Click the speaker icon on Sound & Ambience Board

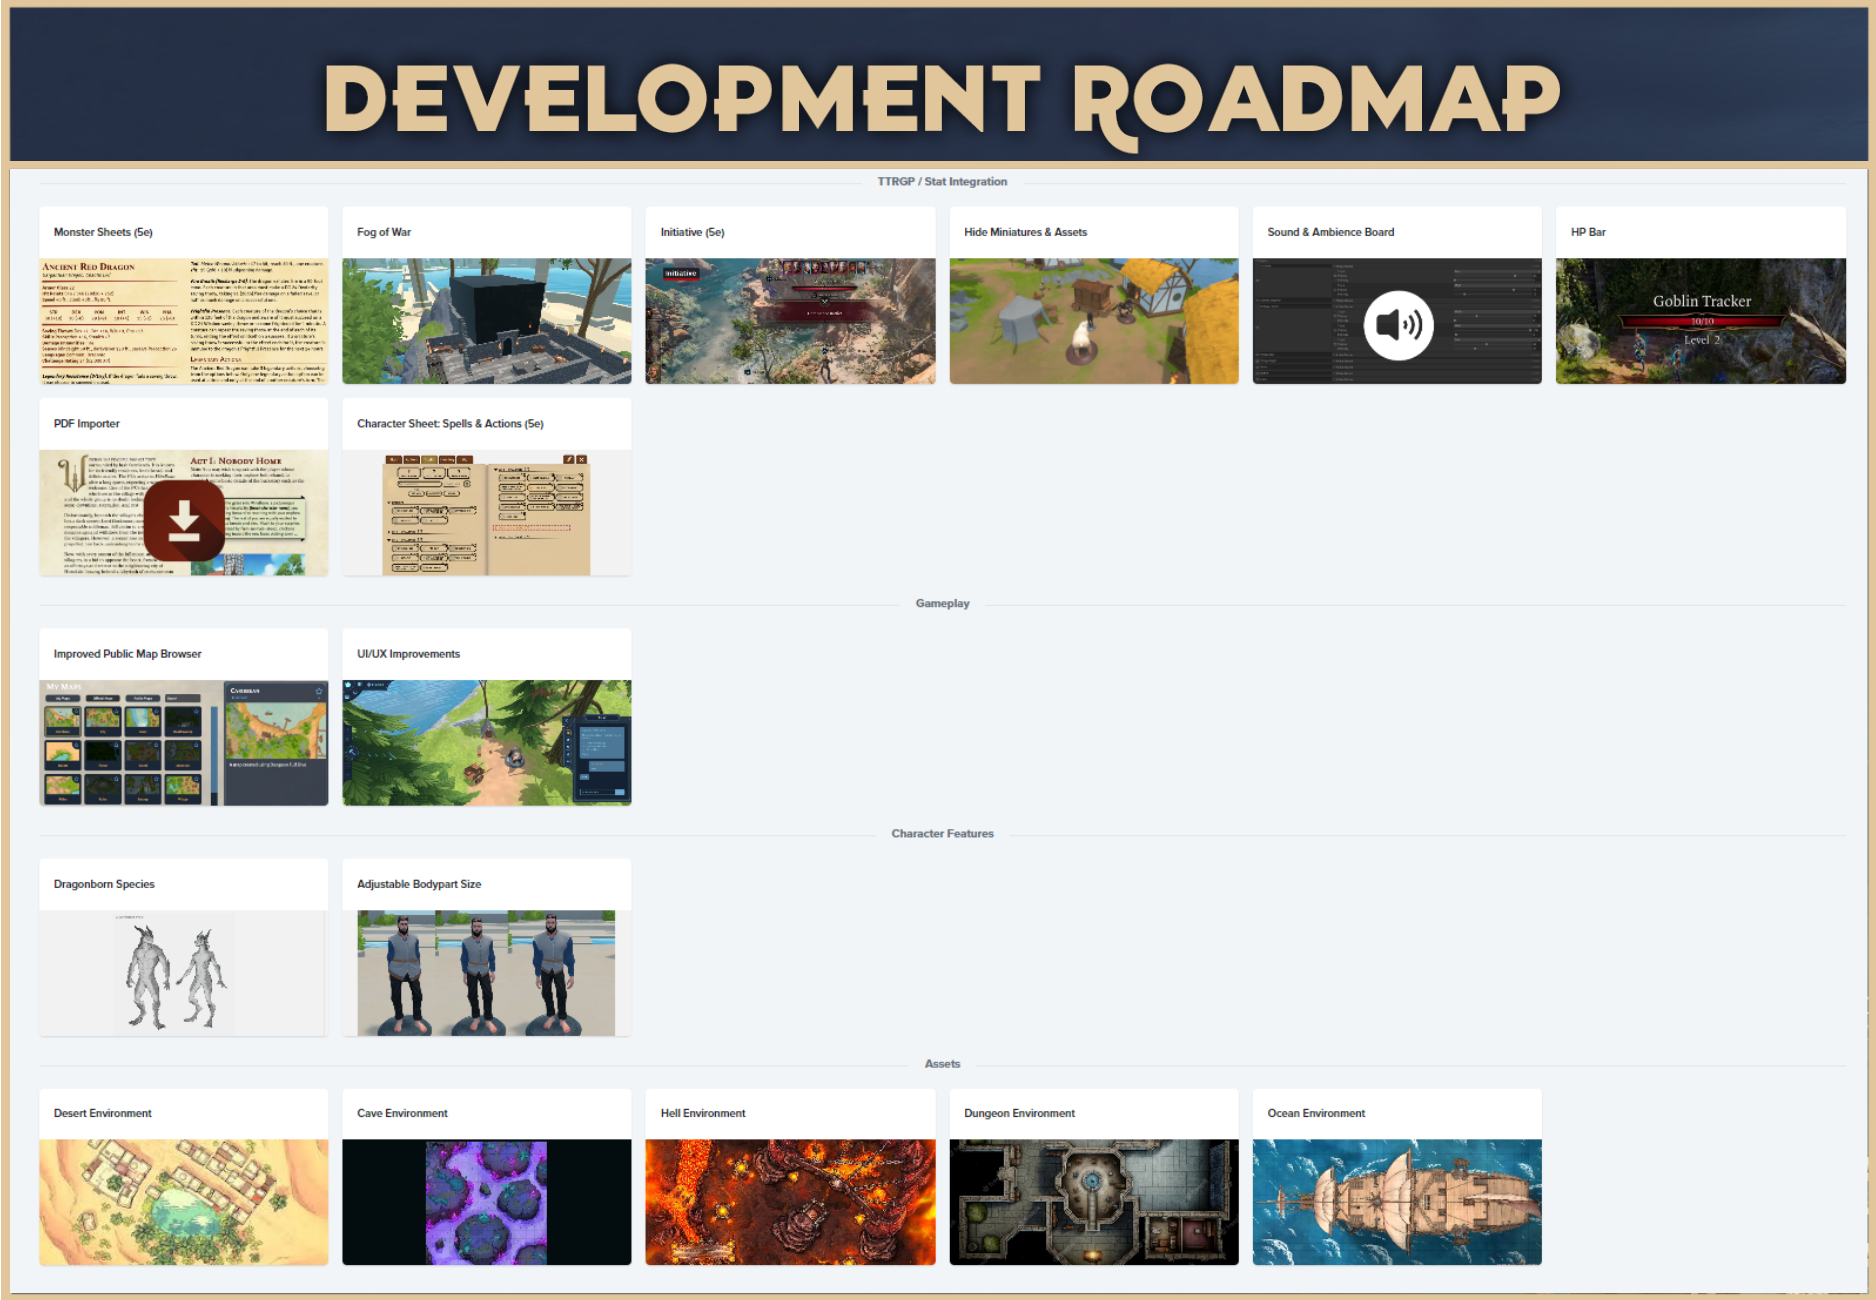point(1398,325)
